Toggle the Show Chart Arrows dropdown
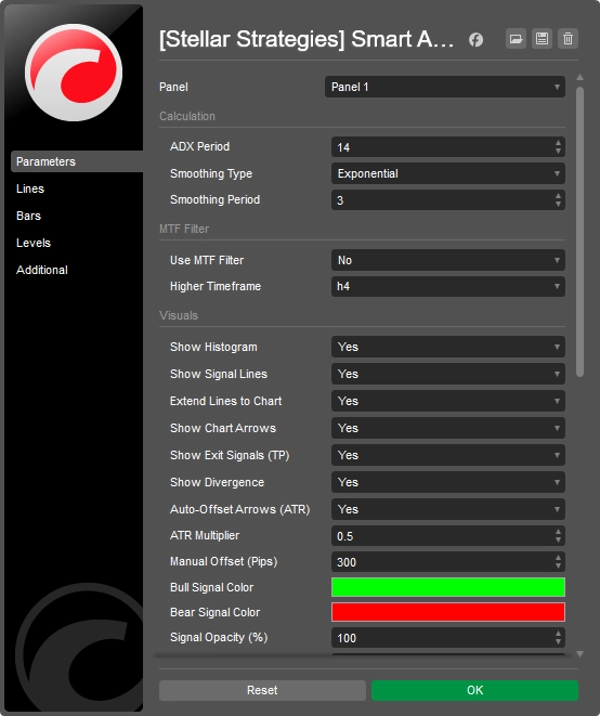Screen dimensions: 600x716 448,428
